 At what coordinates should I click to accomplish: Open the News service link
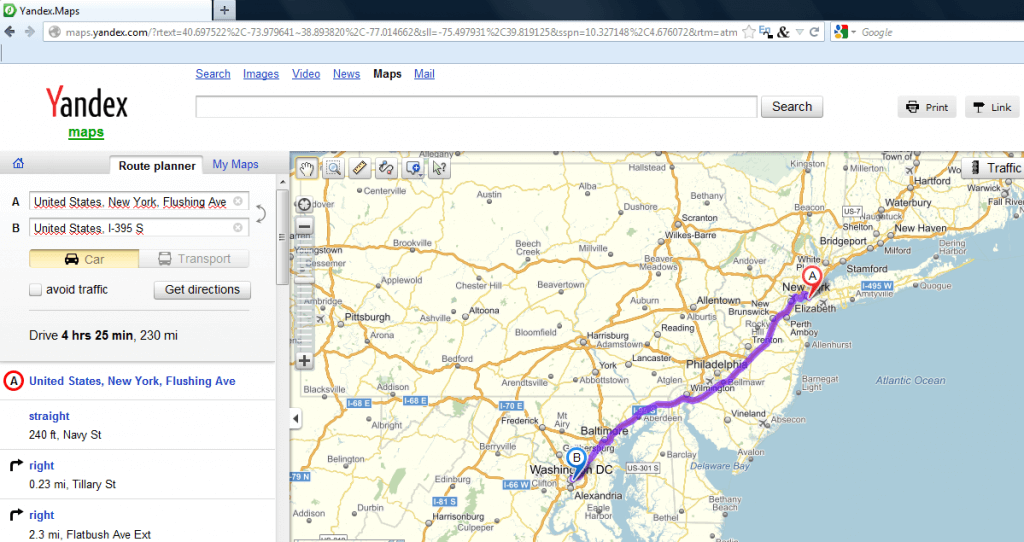tap(346, 74)
